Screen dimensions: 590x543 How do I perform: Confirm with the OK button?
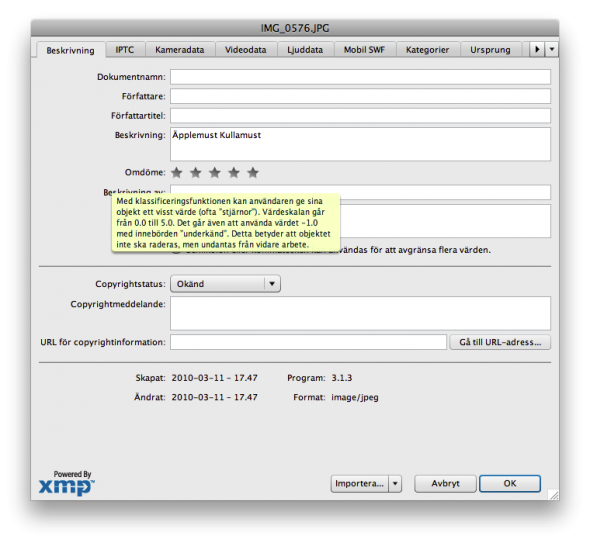click(510, 484)
